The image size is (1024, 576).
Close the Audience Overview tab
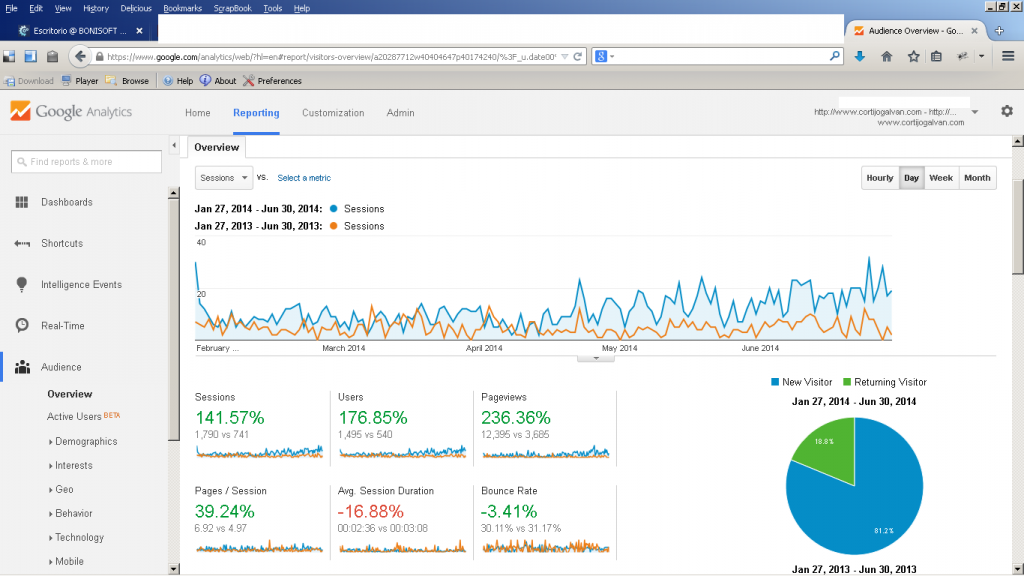click(974, 31)
